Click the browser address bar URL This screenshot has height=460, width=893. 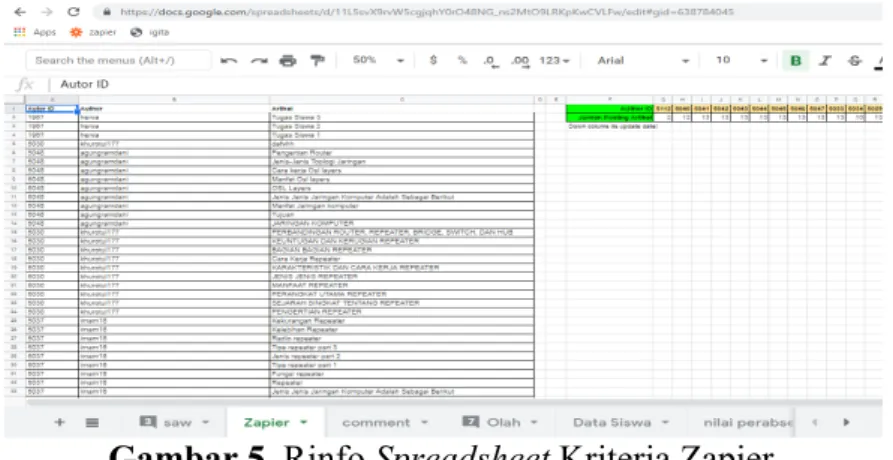point(426,11)
